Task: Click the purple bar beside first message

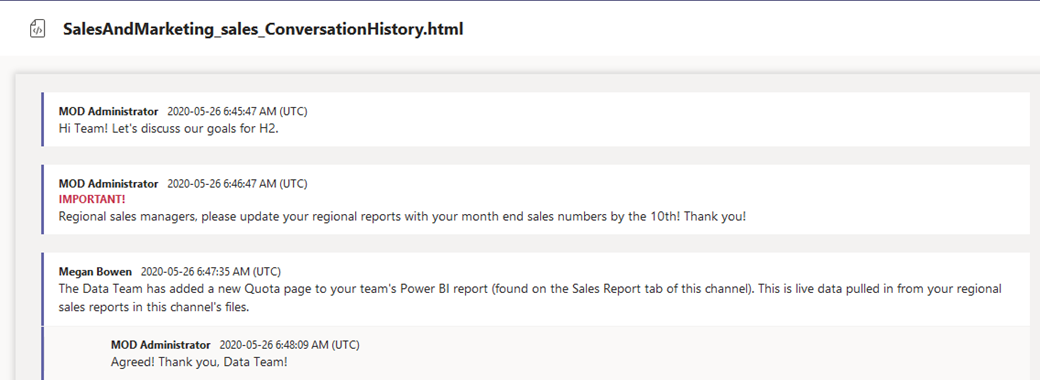Action: pyautogui.click(x=42, y=119)
